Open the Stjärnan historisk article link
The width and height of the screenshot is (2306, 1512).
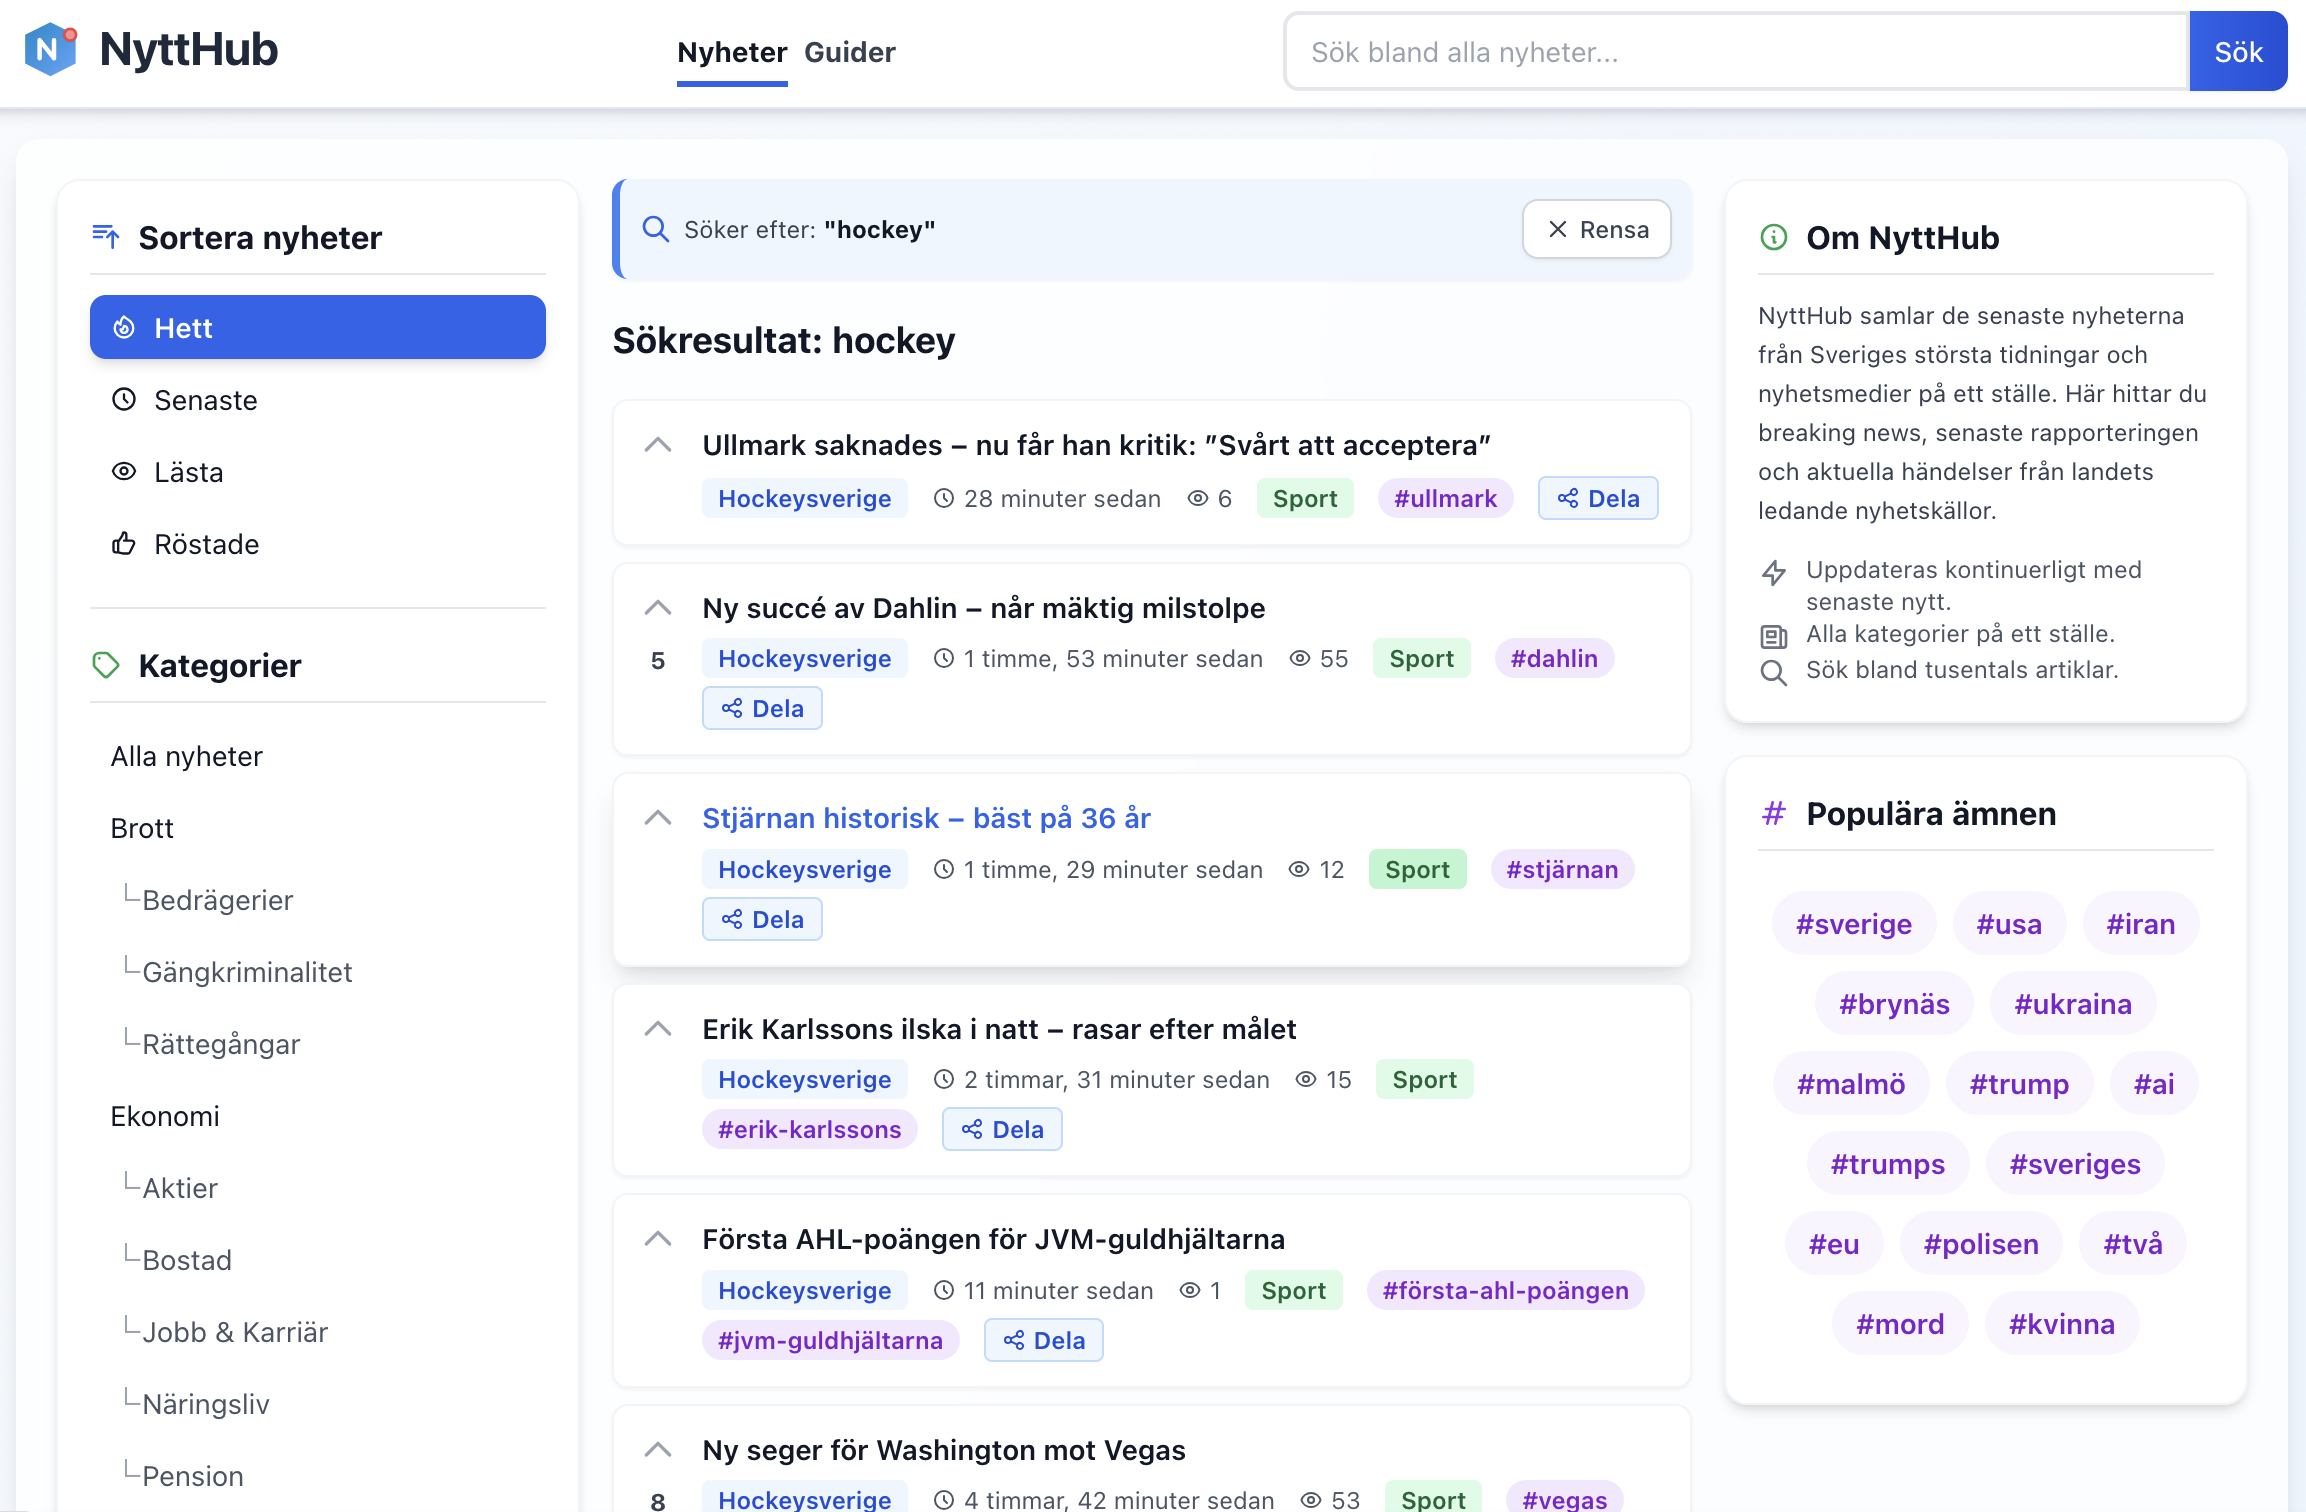926,818
